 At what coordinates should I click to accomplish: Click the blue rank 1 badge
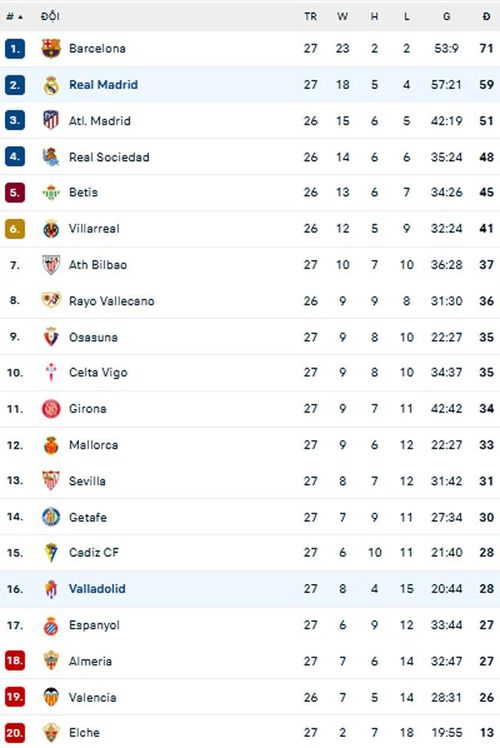pos(15,49)
